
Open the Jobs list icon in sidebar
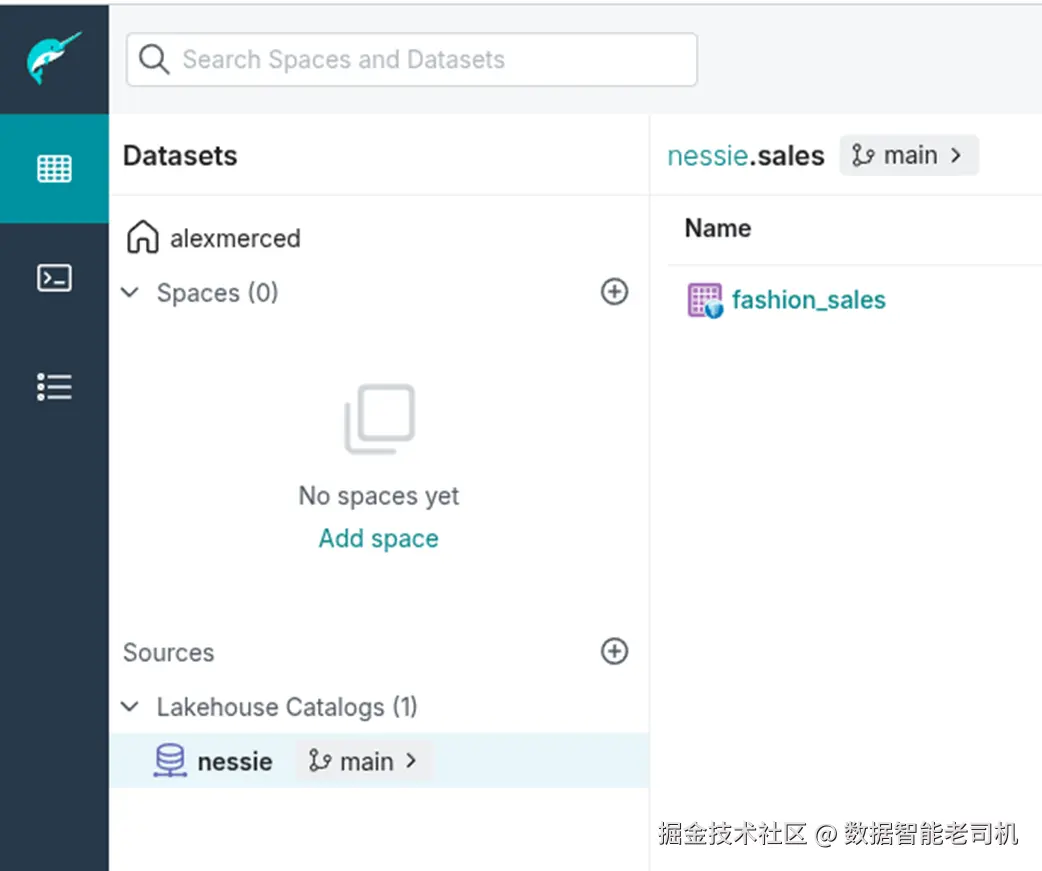(x=54, y=386)
